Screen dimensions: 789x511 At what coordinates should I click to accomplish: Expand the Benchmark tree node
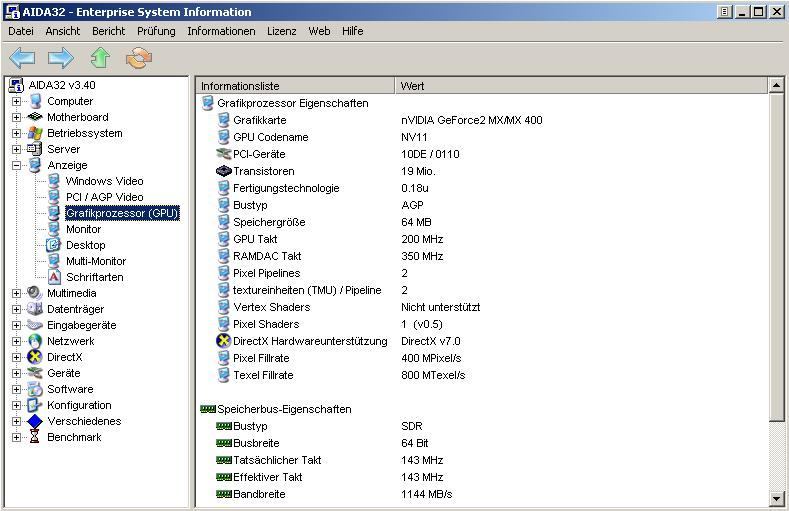(17, 437)
